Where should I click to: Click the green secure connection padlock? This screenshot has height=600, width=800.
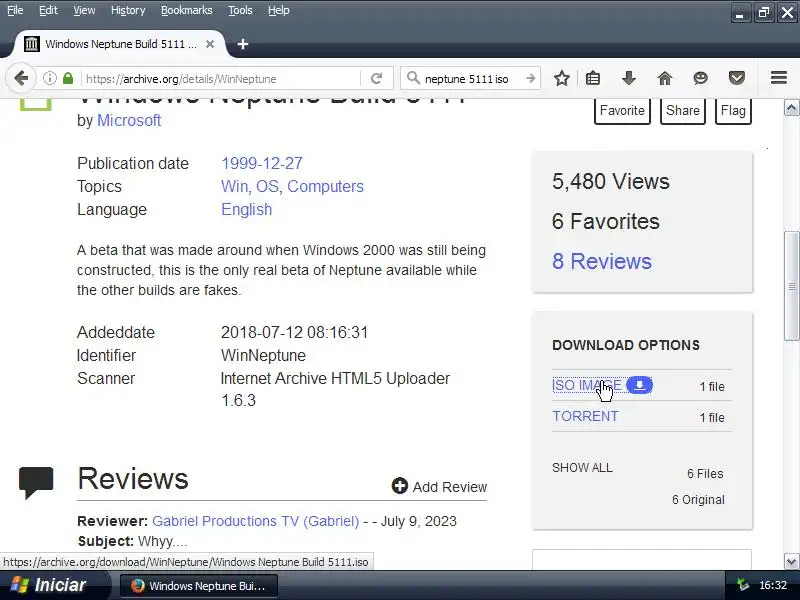(67, 79)
